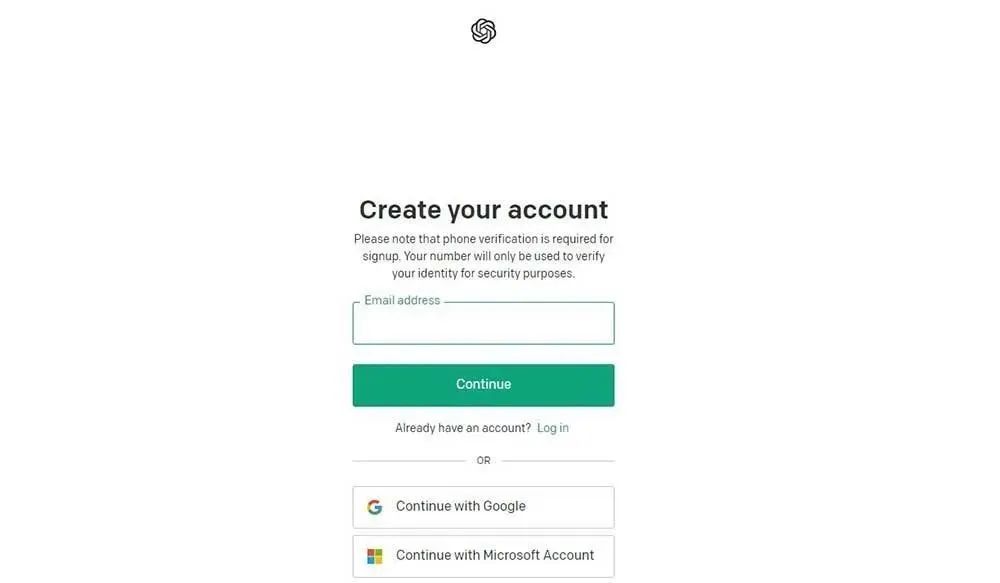This screenshot has height=583, width=1000.
Task: Click the Google G logo icon
Action: 374,507
